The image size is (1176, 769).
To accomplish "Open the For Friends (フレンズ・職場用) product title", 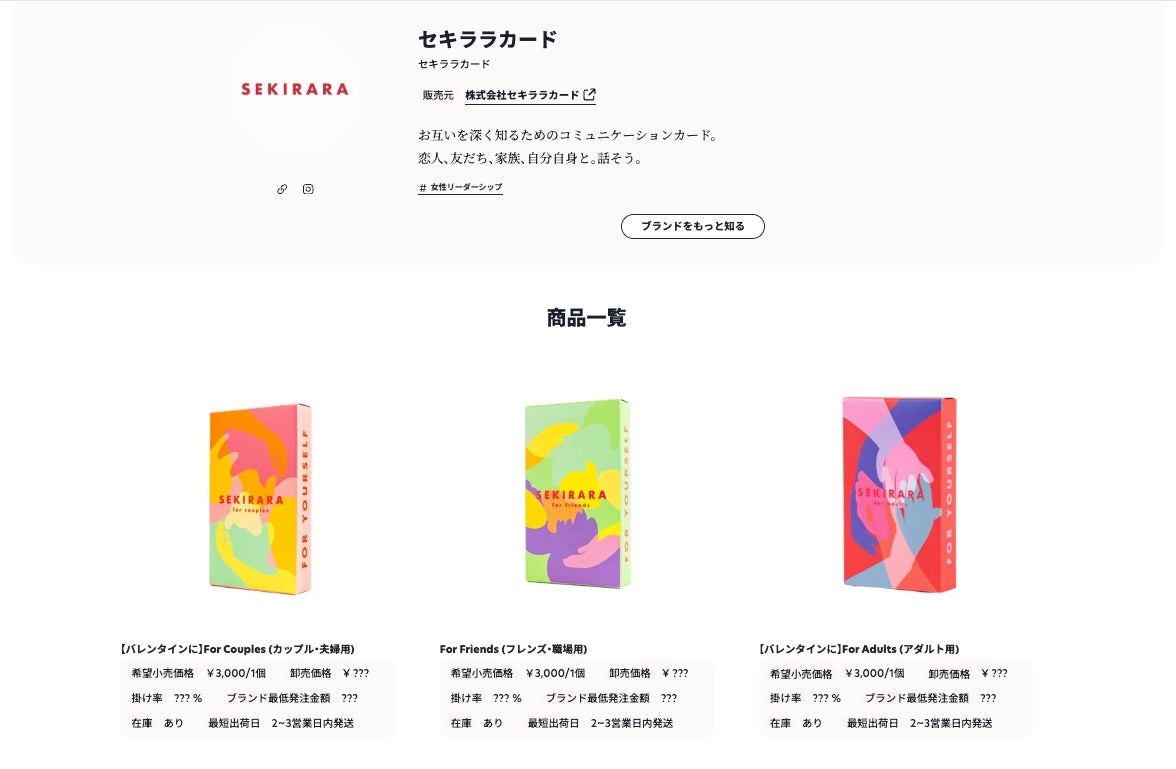I will point(514,649).
